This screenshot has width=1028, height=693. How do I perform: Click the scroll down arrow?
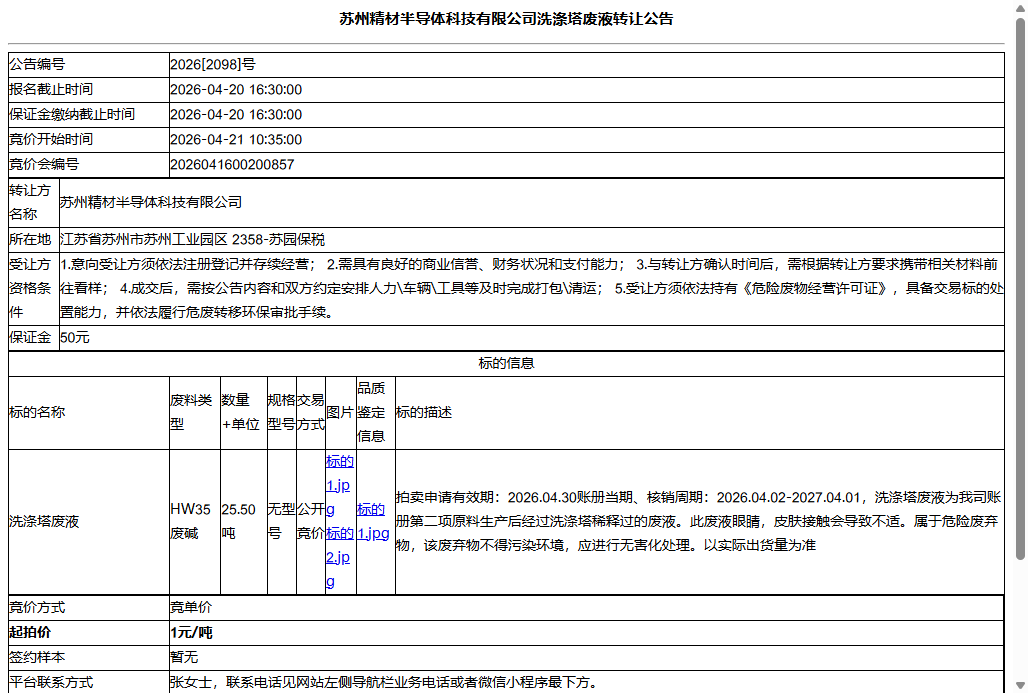(1019, 686)
